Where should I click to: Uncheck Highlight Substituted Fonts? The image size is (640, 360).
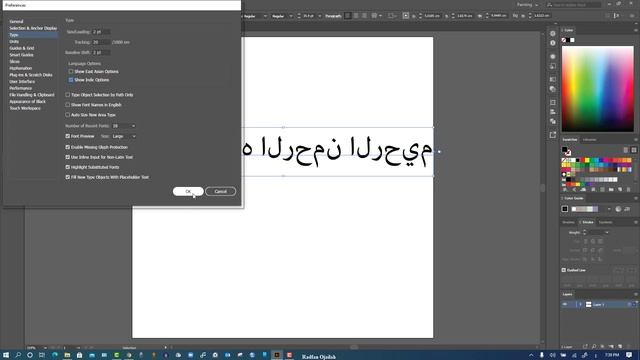pyautogui.click(x=68, y=167)
